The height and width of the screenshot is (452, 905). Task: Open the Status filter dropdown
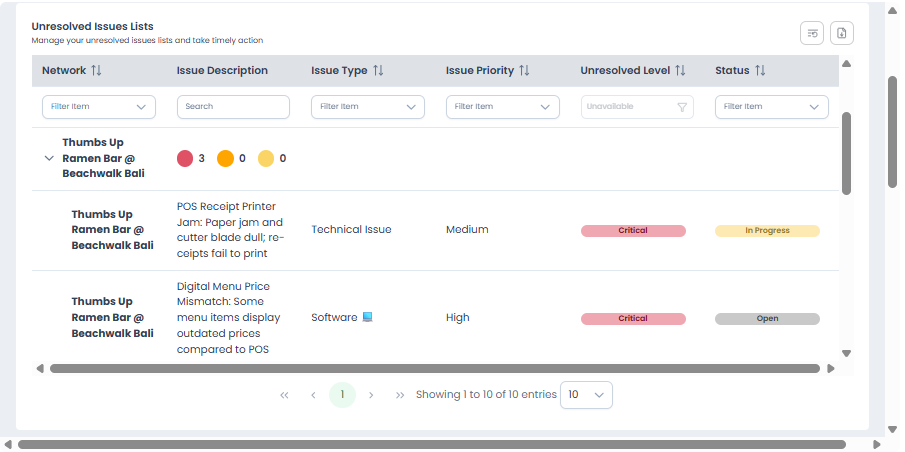771,107
